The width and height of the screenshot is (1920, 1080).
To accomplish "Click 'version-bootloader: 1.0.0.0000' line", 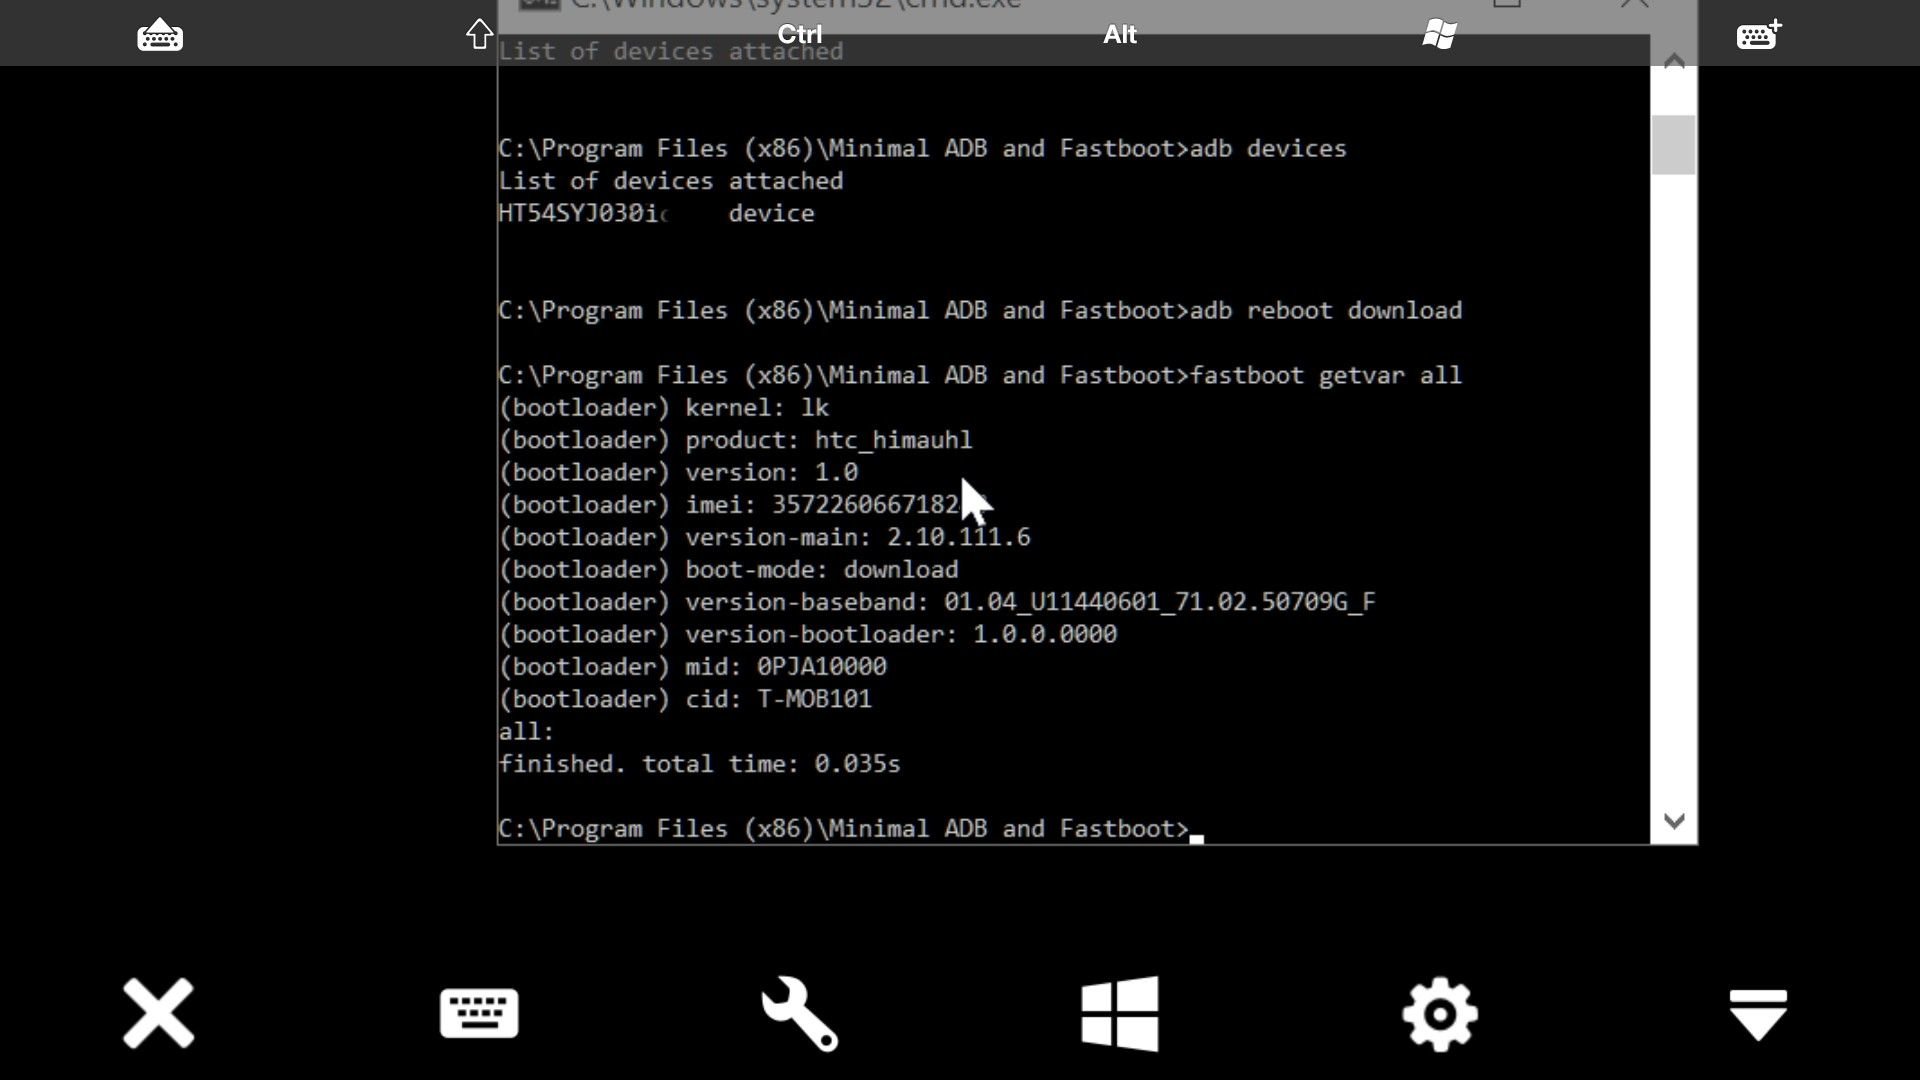I will [807, 634].
